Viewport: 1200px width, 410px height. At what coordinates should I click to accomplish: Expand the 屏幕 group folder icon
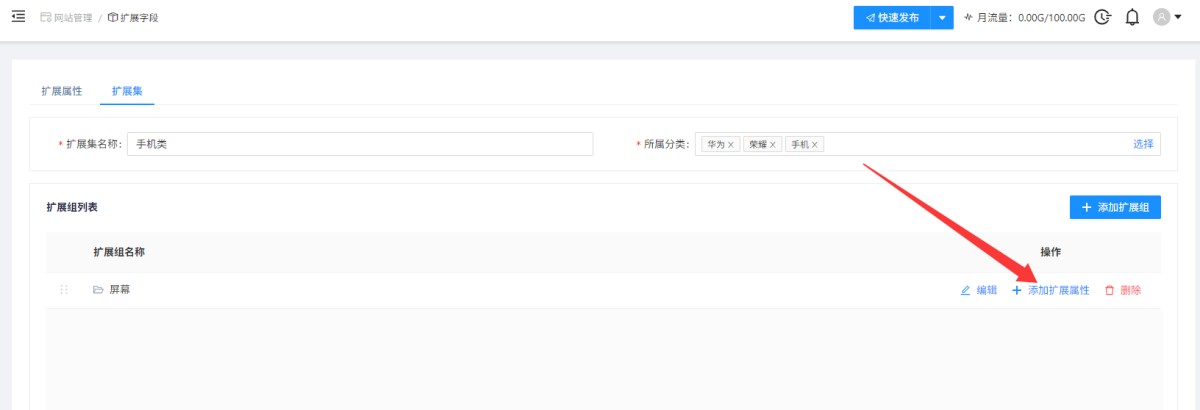click(x=98, y=290)
